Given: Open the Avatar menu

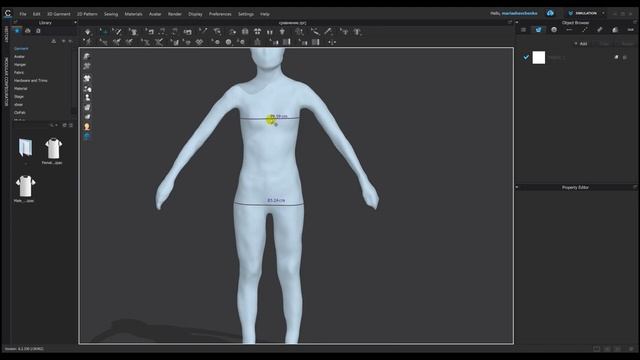Looking at the screenshot, I should point(155,14).
